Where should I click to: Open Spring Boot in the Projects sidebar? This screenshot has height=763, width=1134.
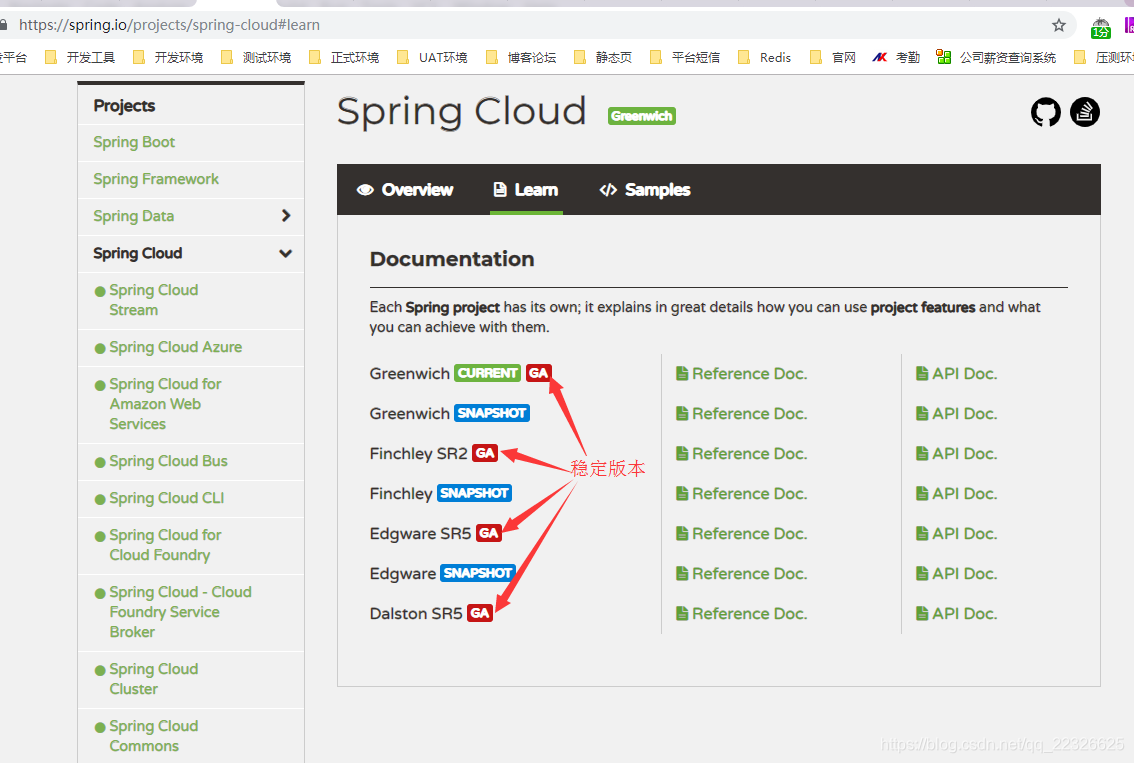coord(134,142)
